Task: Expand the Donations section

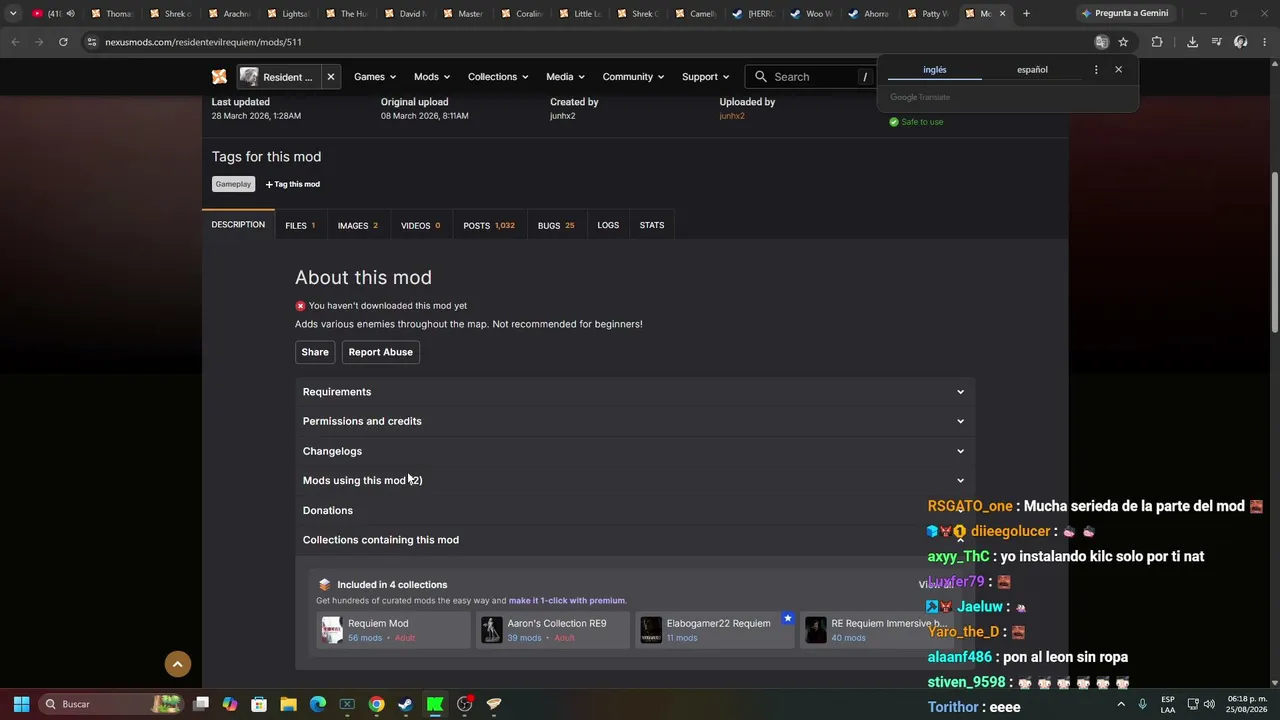Action: coord(635,510)
